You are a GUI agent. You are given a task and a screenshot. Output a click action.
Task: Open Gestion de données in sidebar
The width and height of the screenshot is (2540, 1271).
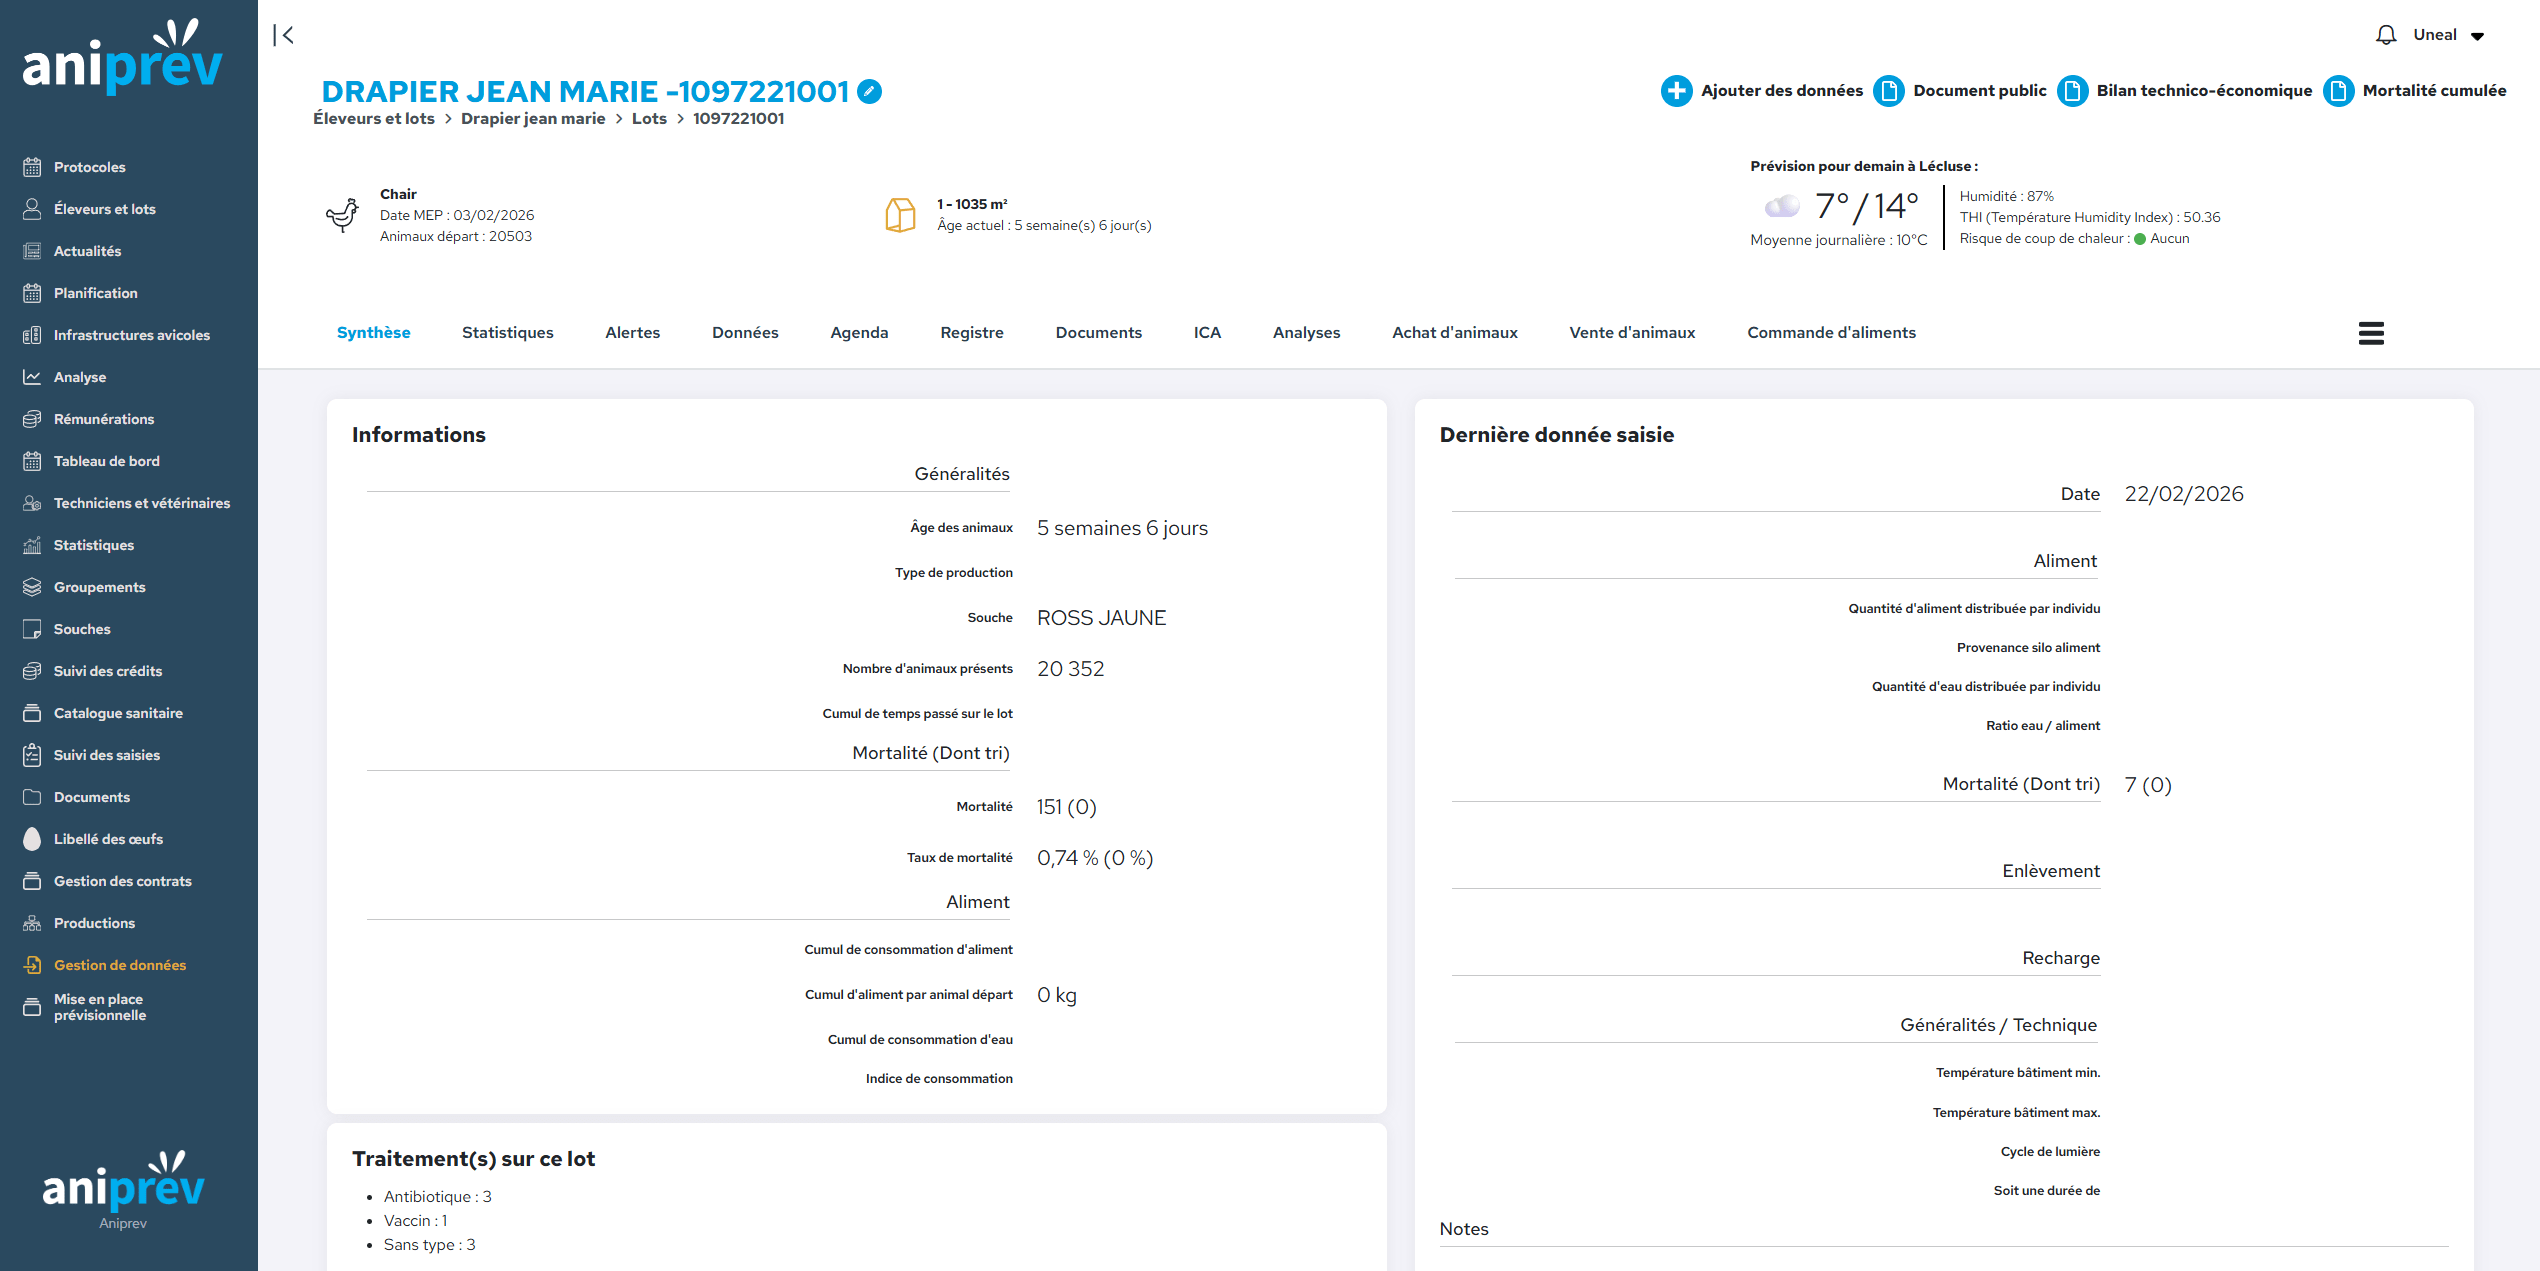(x=119, y=965)
